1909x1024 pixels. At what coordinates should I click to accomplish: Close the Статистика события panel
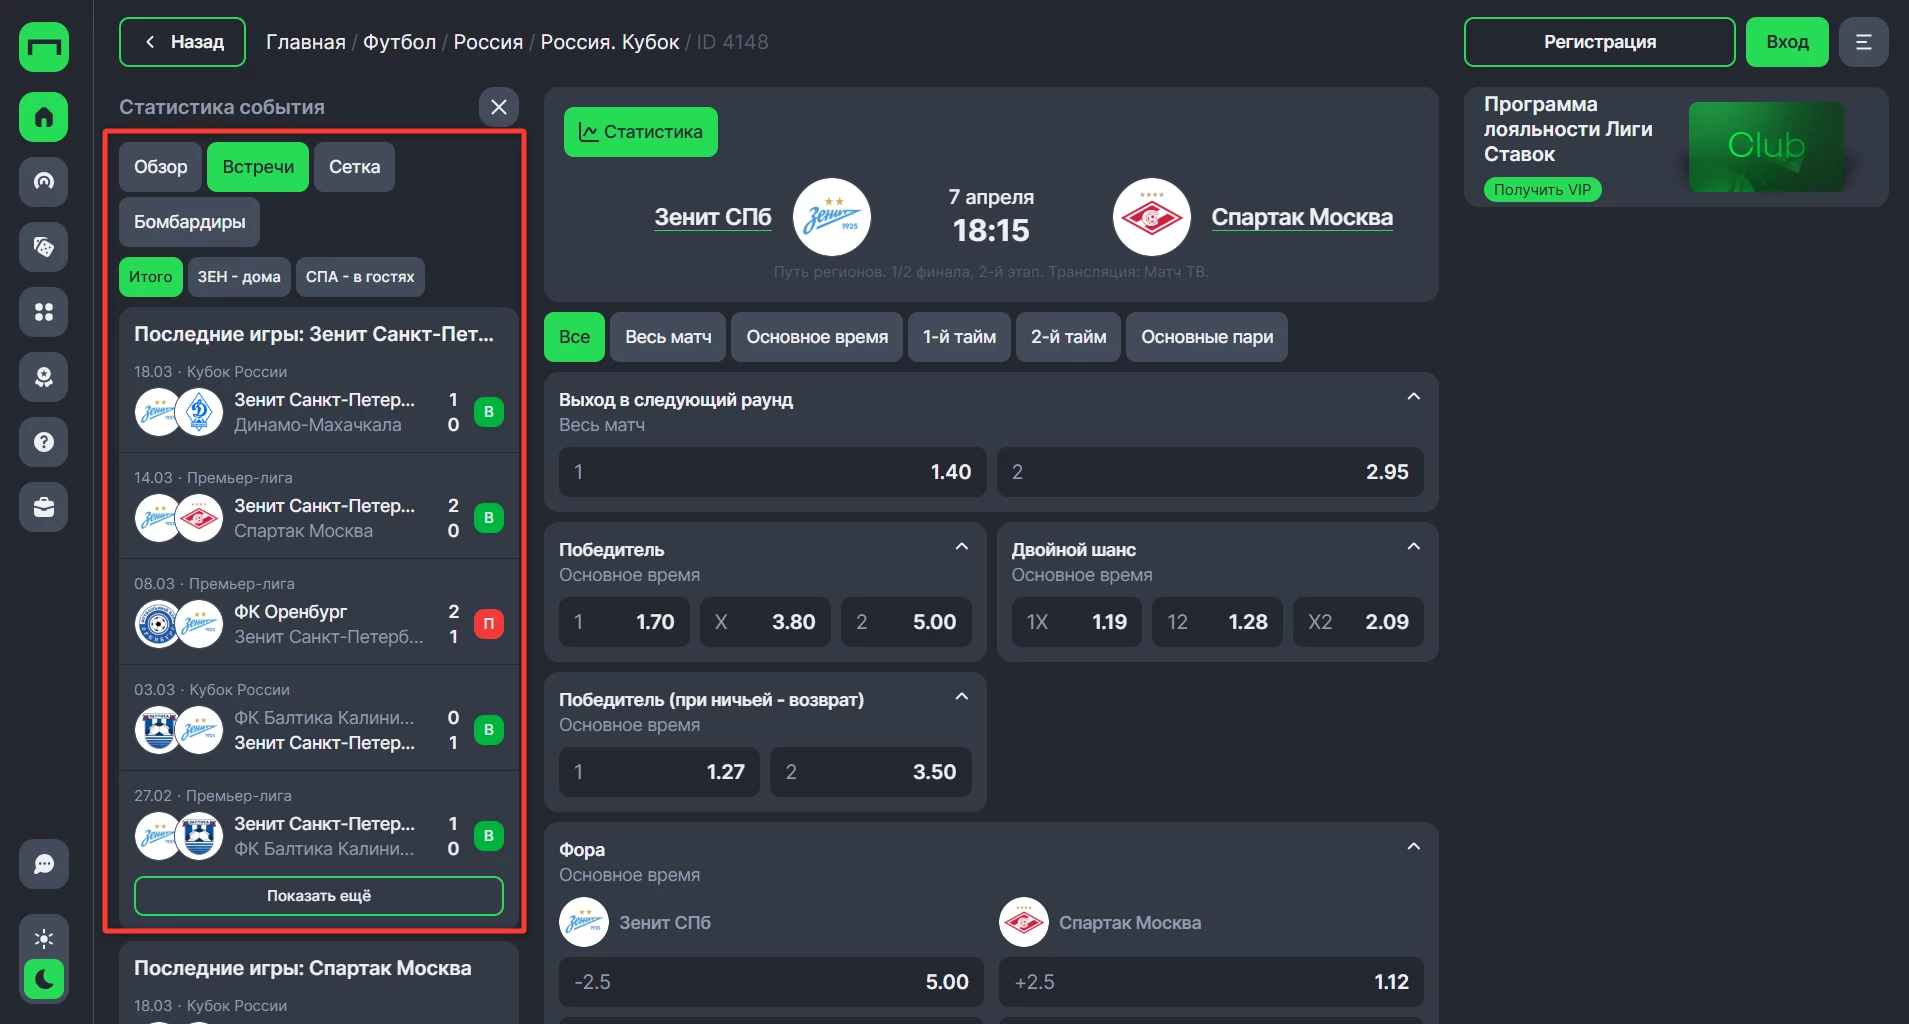click(x=498, y=107)
